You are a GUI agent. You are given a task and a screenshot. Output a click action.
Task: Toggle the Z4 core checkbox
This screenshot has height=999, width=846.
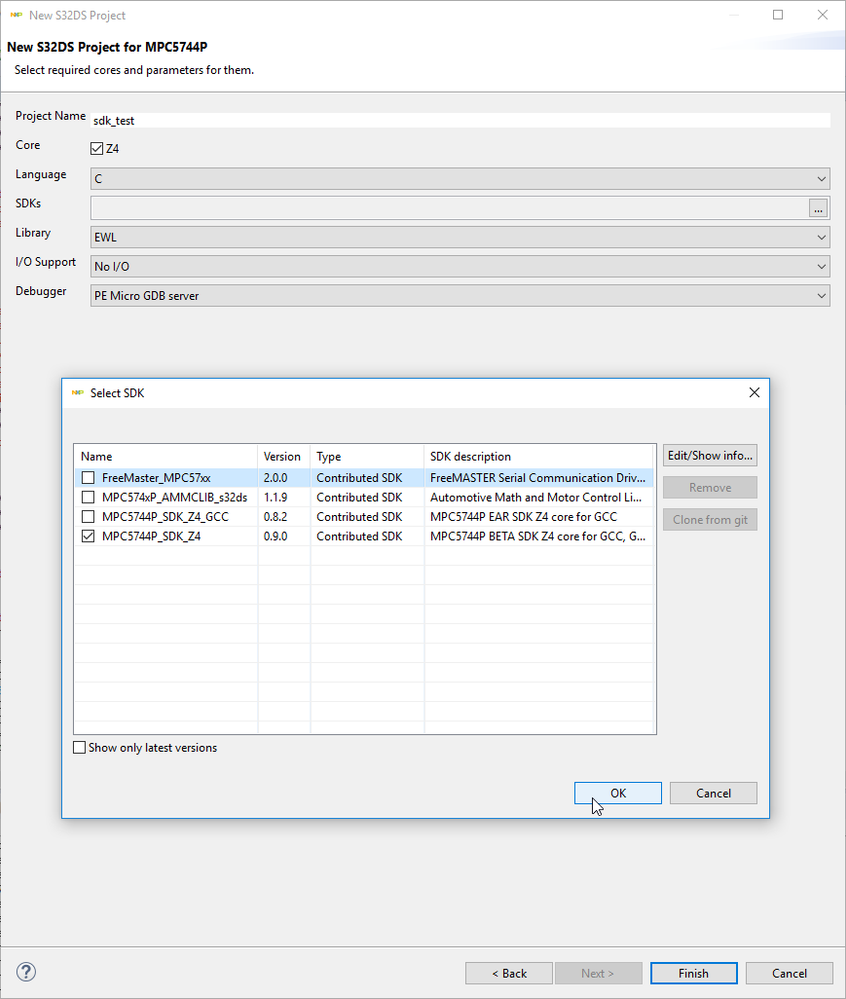click(x=97, y=148)
